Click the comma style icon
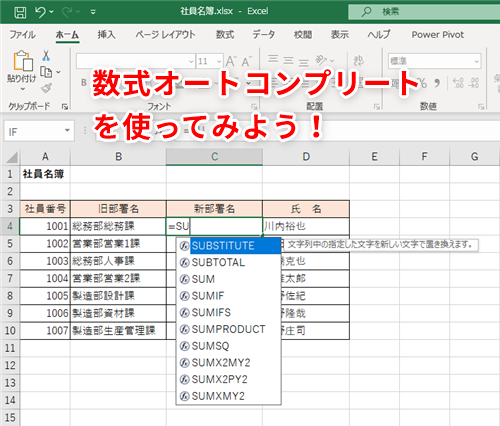500x426 pixels. (x=437, y=83)
